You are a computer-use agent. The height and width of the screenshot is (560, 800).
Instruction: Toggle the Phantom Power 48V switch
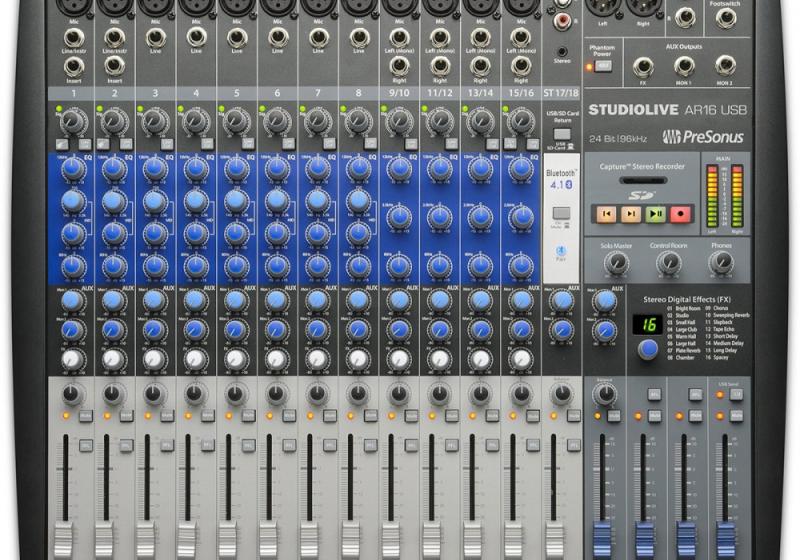pyautogui.click(x=604, y=66)
